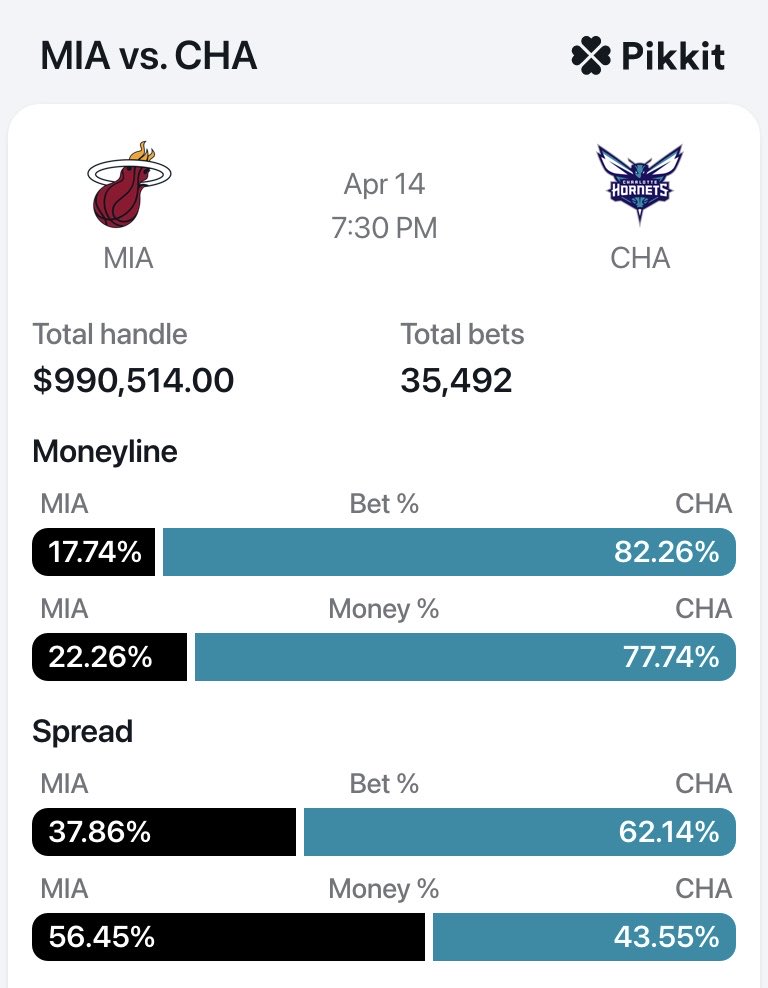The height and width of the screenshot is (988, 768).
Task: Click Spread CHA 43.55% money bar
Action: click(584, 937)
